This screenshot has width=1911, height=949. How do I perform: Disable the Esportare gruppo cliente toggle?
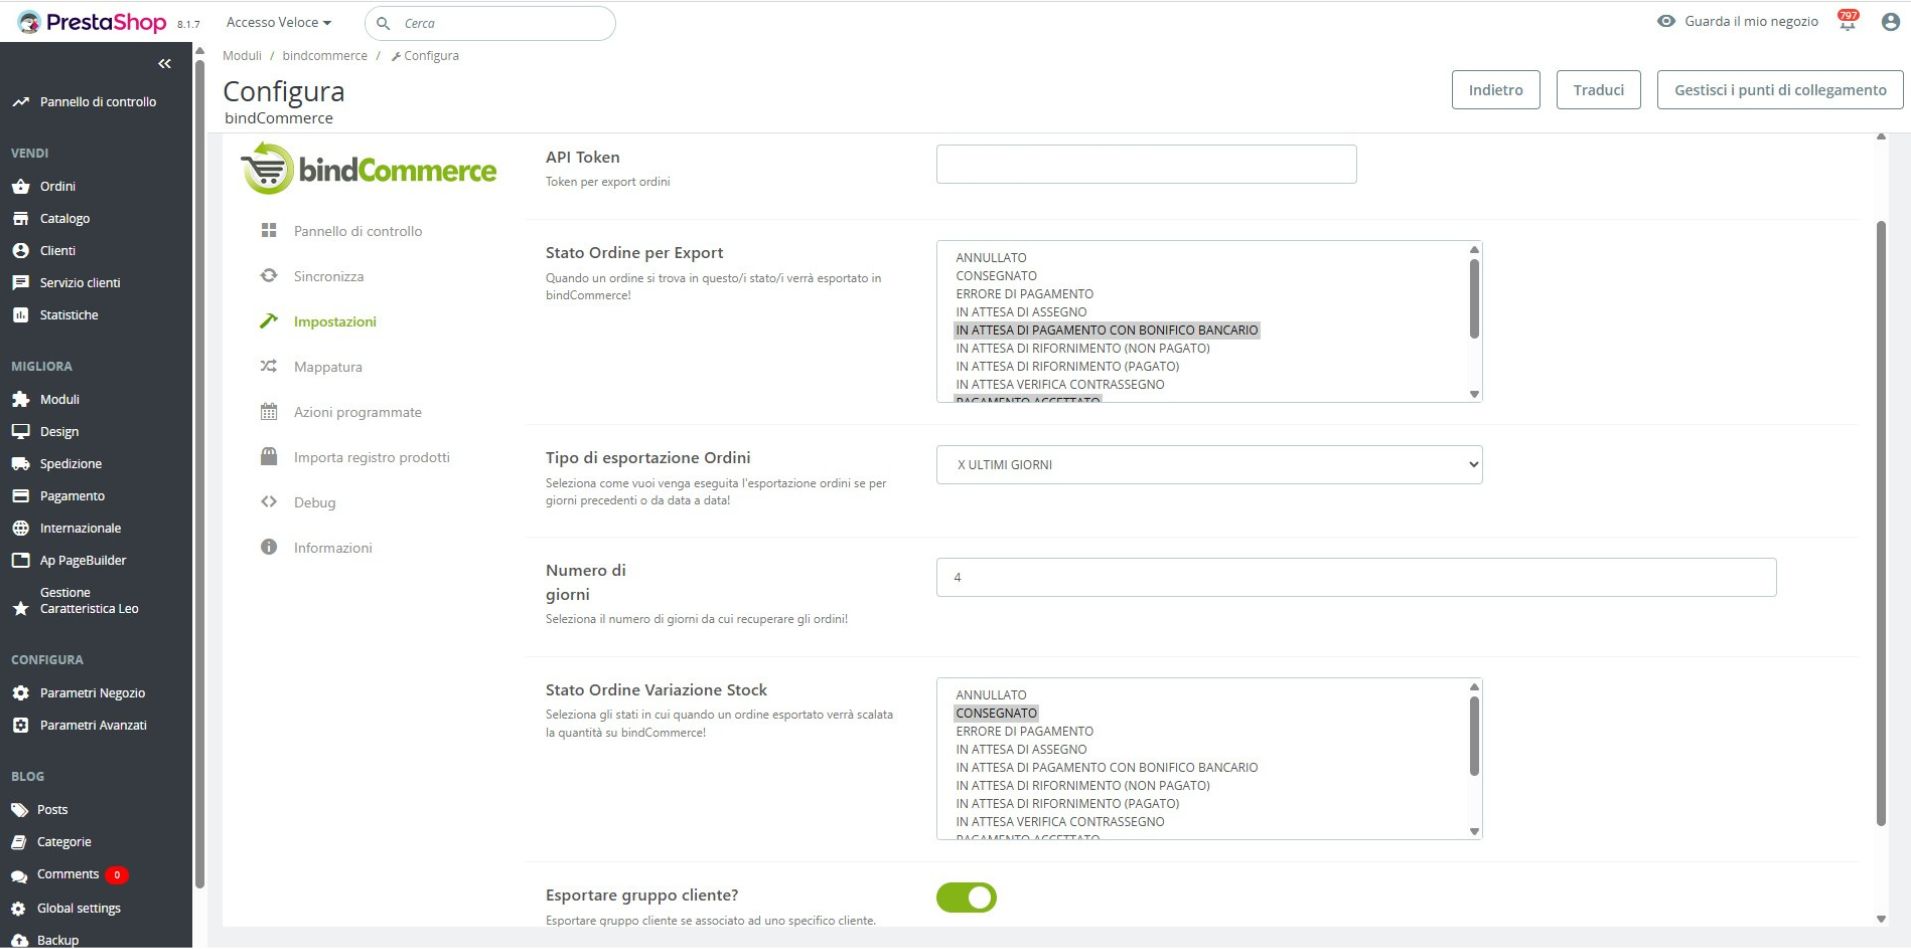point(966,897)
